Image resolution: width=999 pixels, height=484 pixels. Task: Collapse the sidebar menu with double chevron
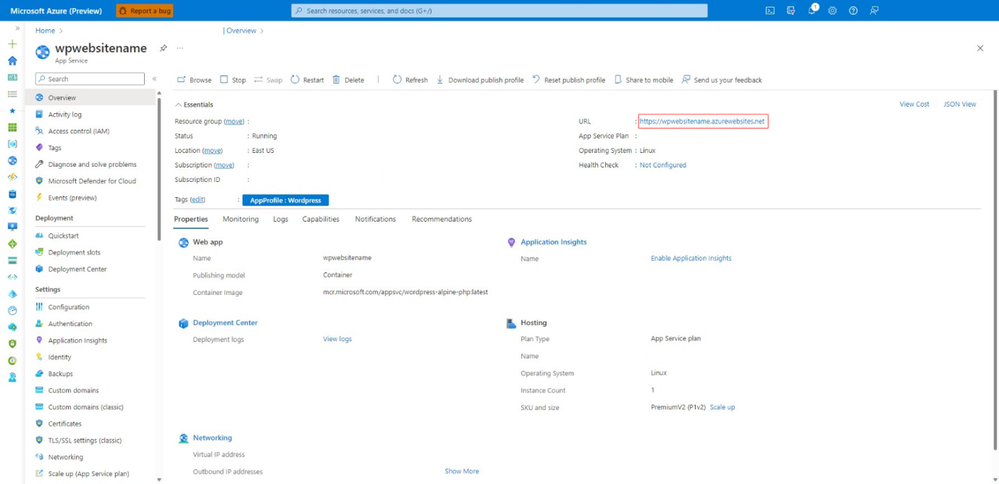click(x=154, y=79)
